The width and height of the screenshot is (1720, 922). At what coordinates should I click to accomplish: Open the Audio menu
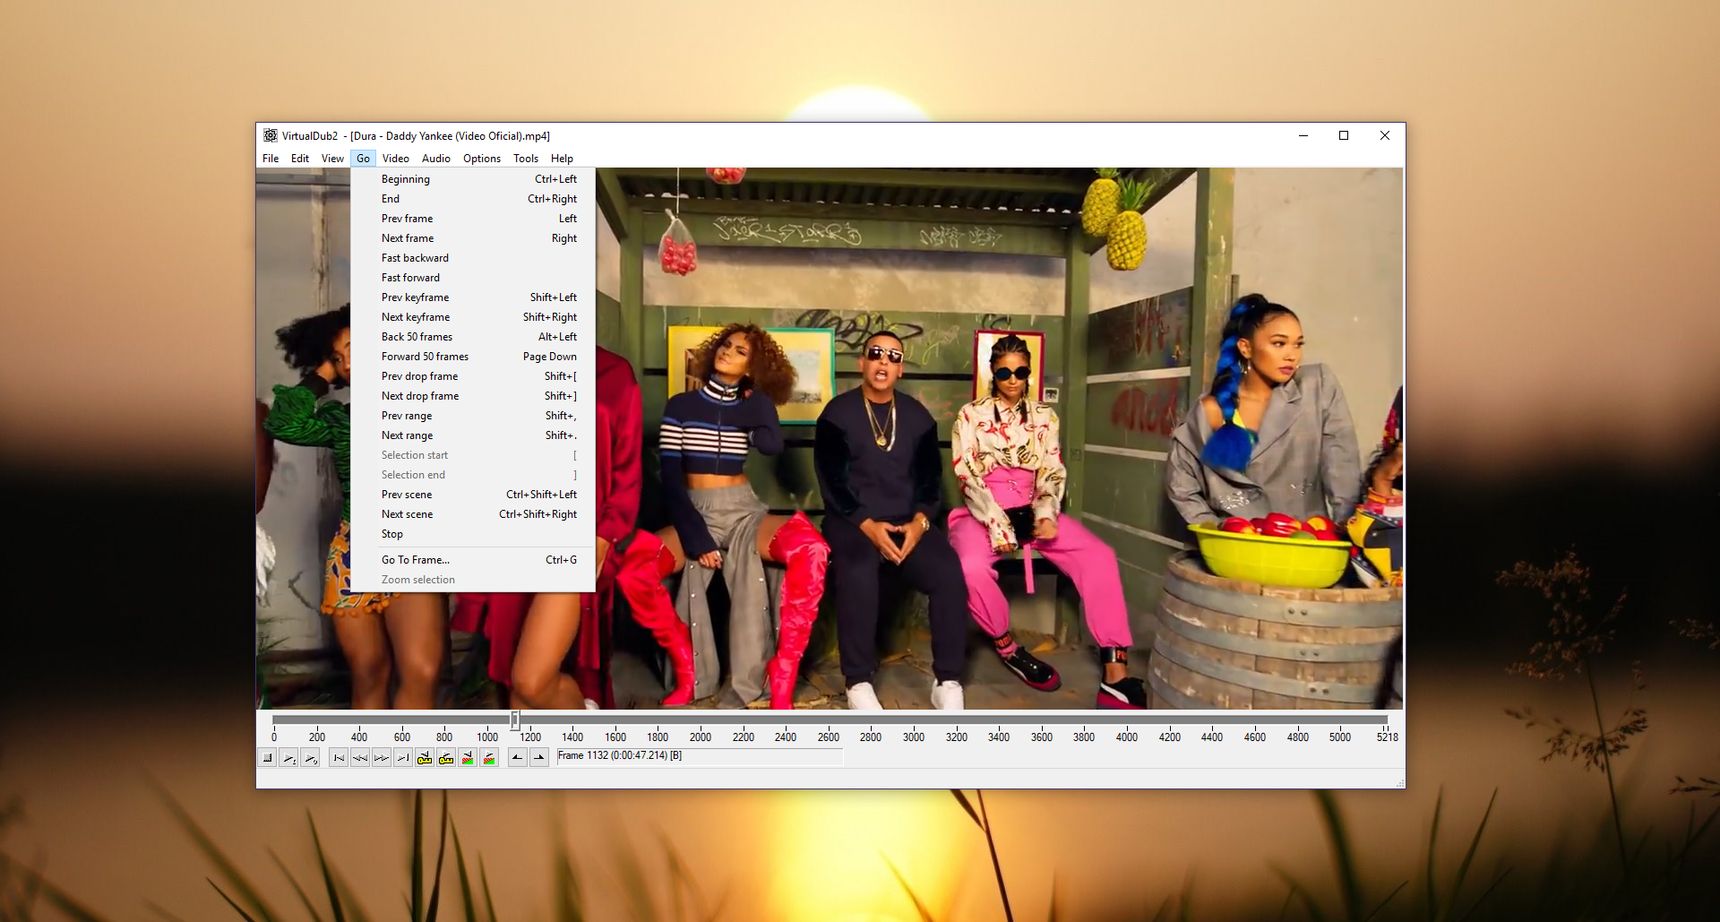point(436,159)
